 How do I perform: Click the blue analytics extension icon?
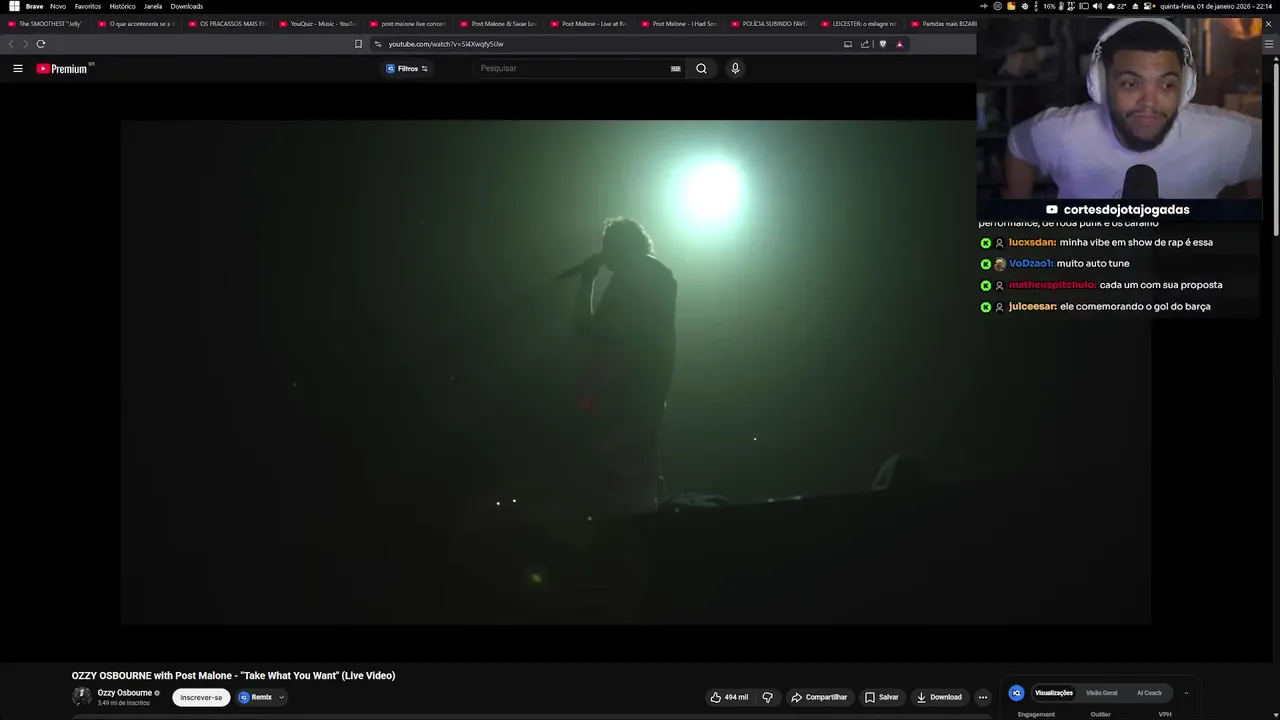coord(1016,693)
